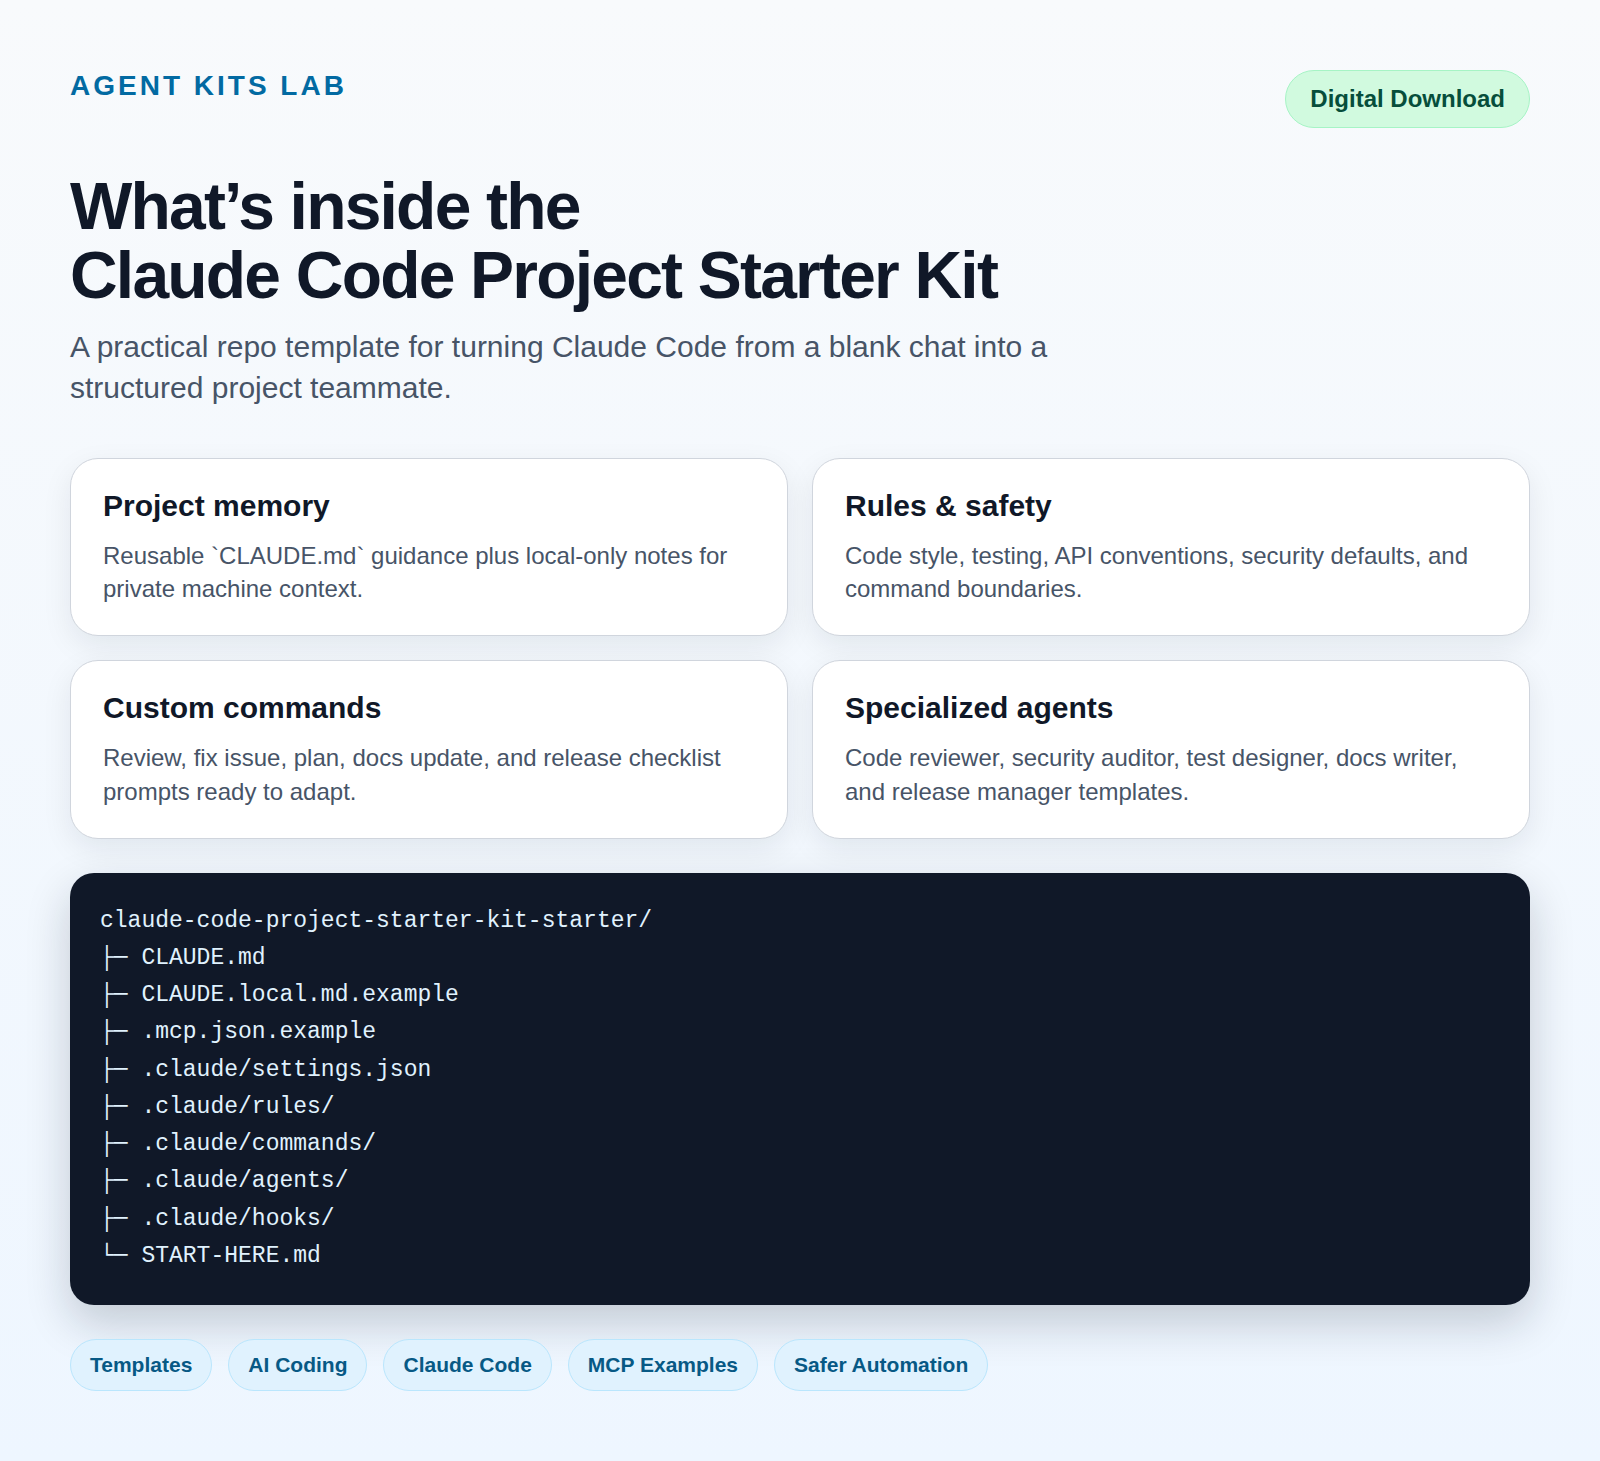Select the Claude Code tag
This screenshot has width=1600, height=1461.
click(467, 1365)
